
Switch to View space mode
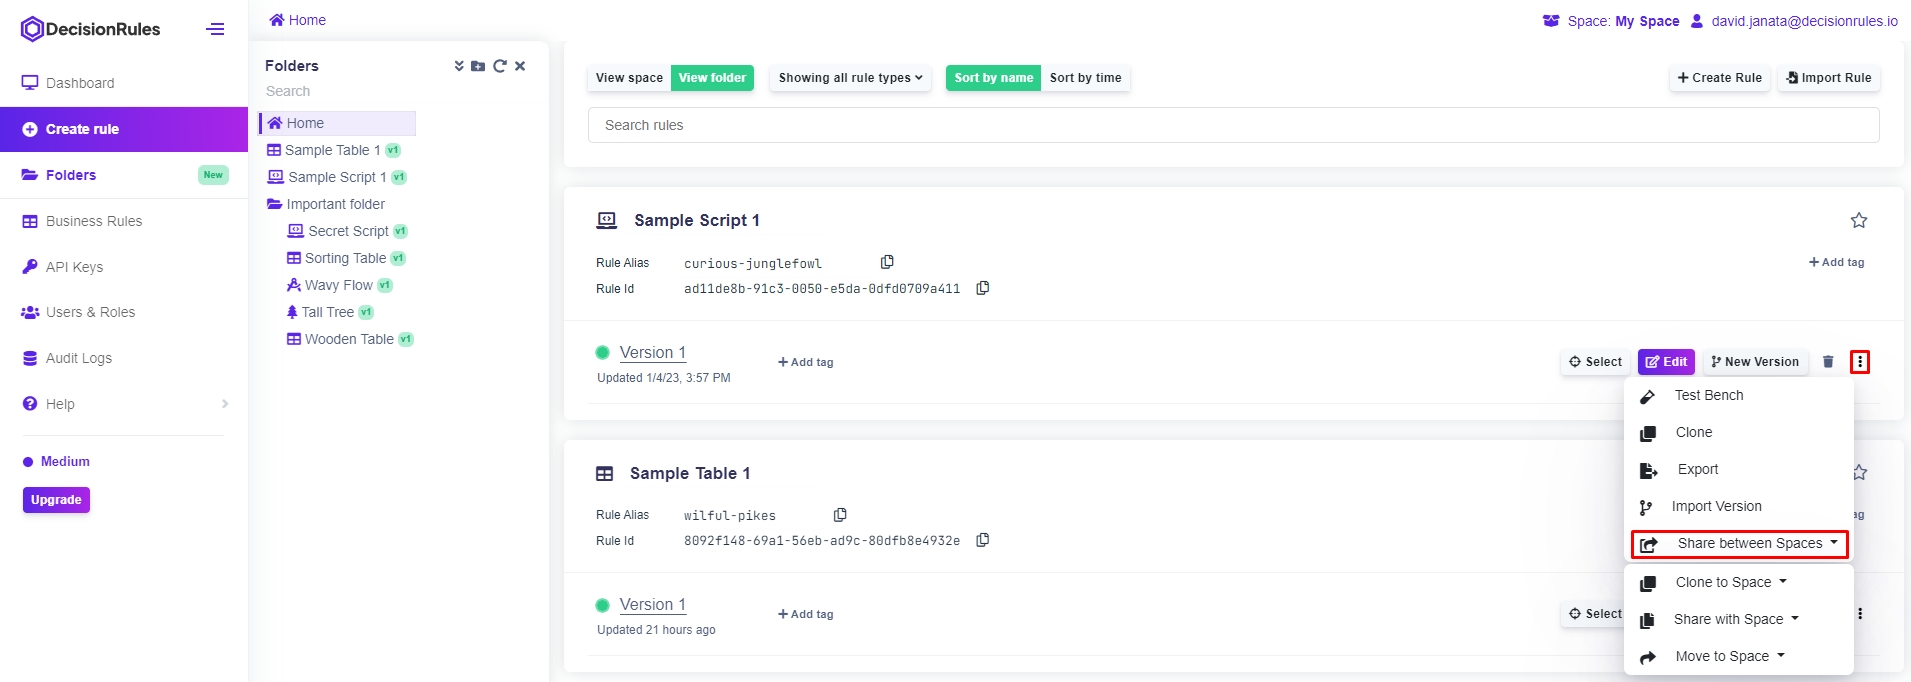point(629,78)
